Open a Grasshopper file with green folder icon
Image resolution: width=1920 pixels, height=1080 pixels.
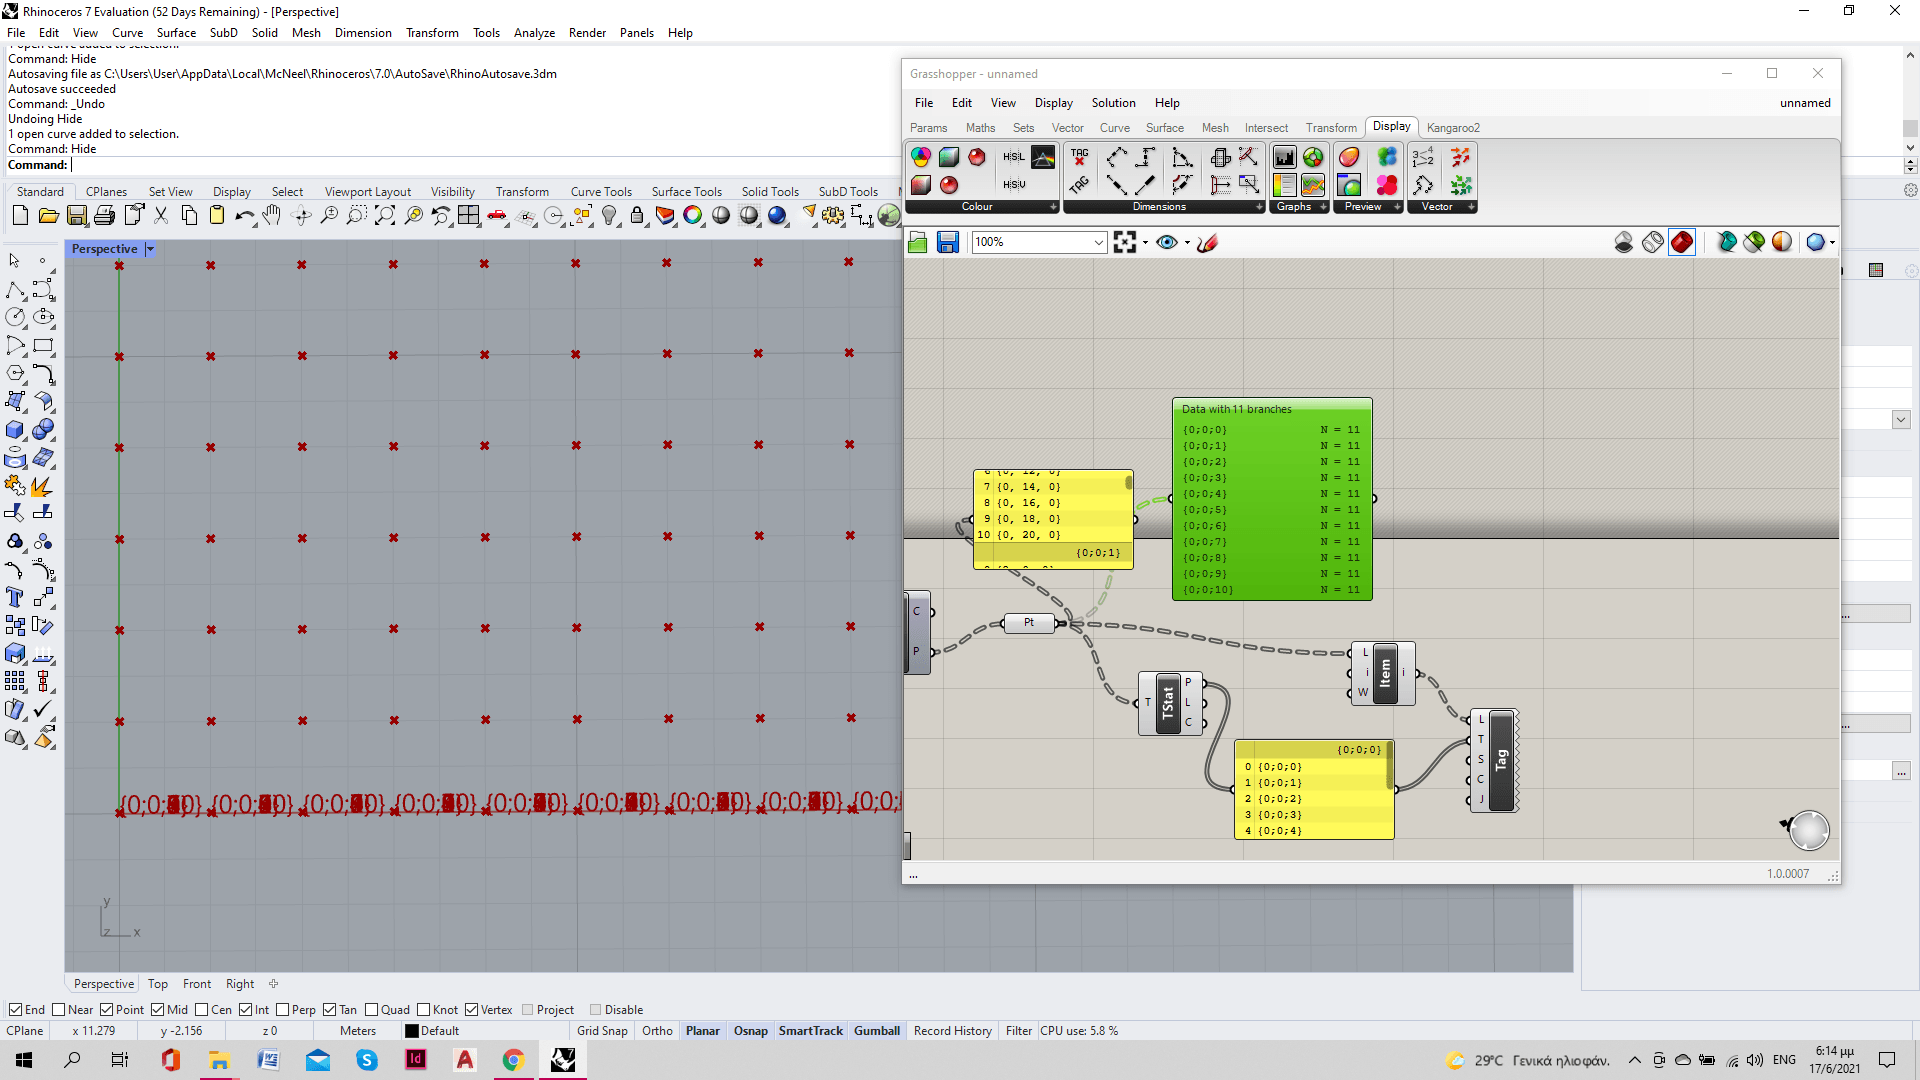918,242
